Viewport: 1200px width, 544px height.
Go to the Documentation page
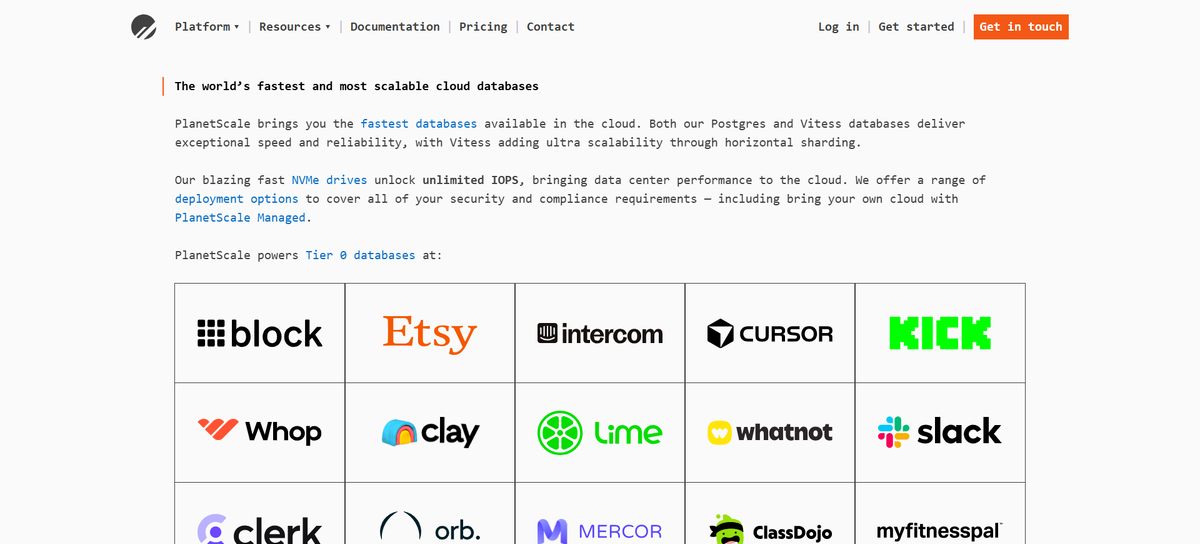[395, 27]
